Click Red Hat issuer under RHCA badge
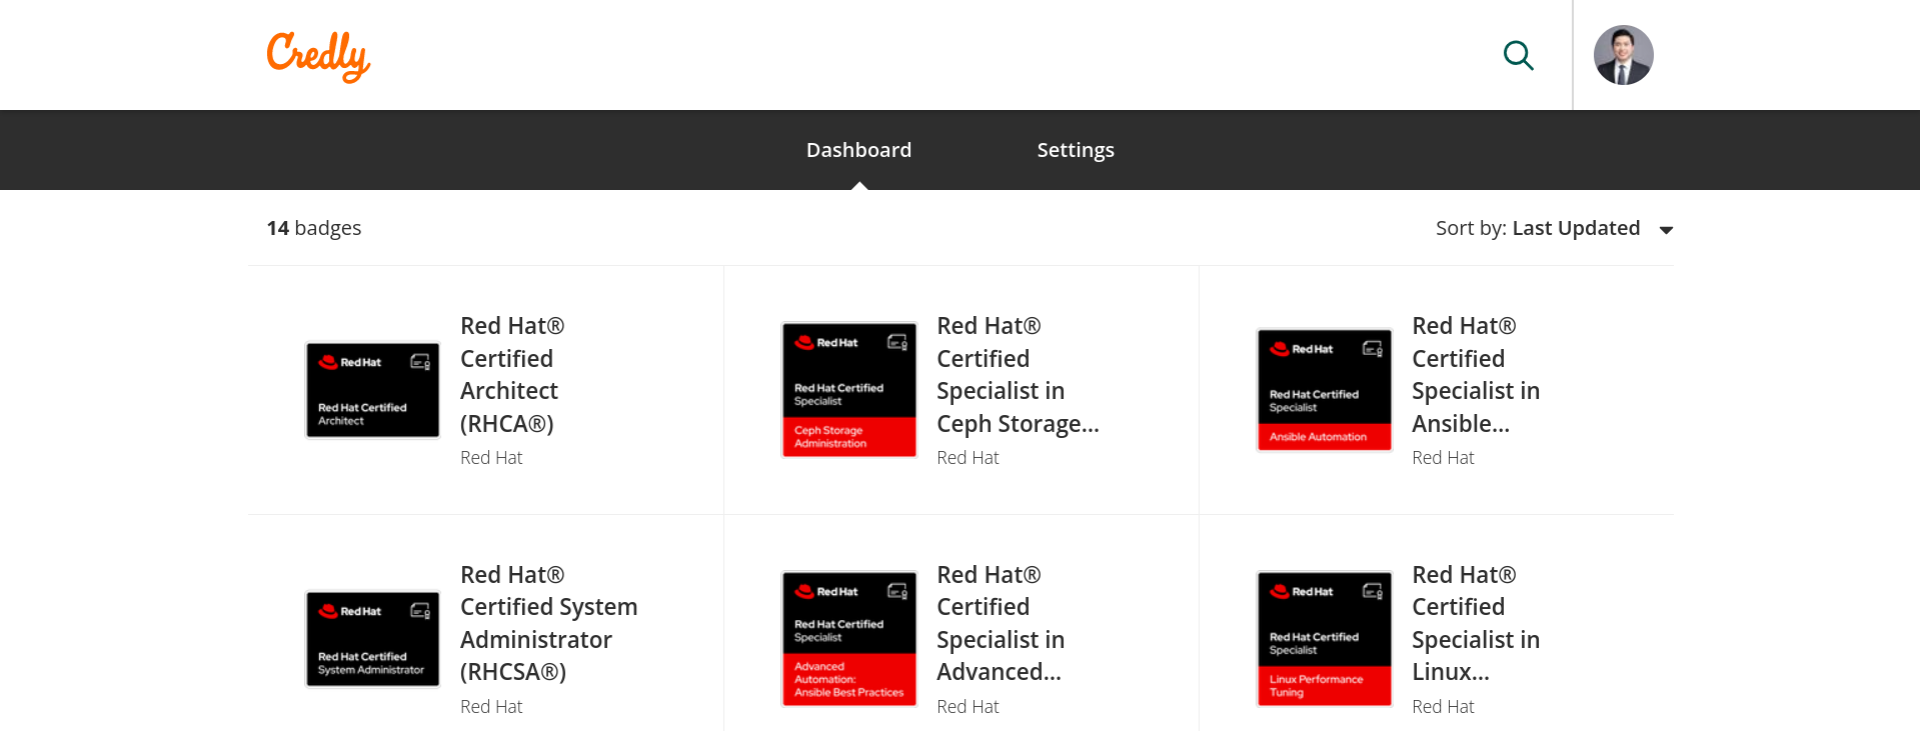The height and width of the screenshot is (731, 1920). point(491,458)
